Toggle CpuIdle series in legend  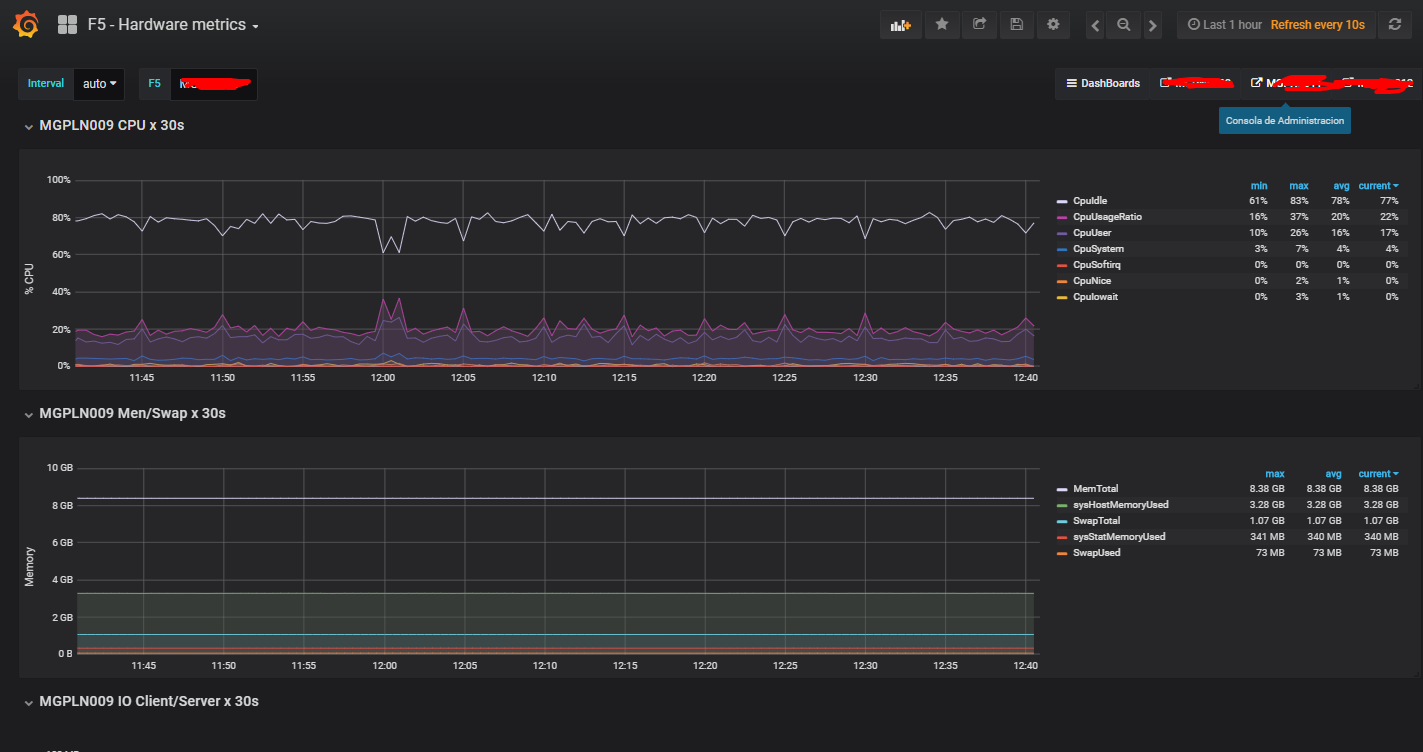click(1089, 201)
